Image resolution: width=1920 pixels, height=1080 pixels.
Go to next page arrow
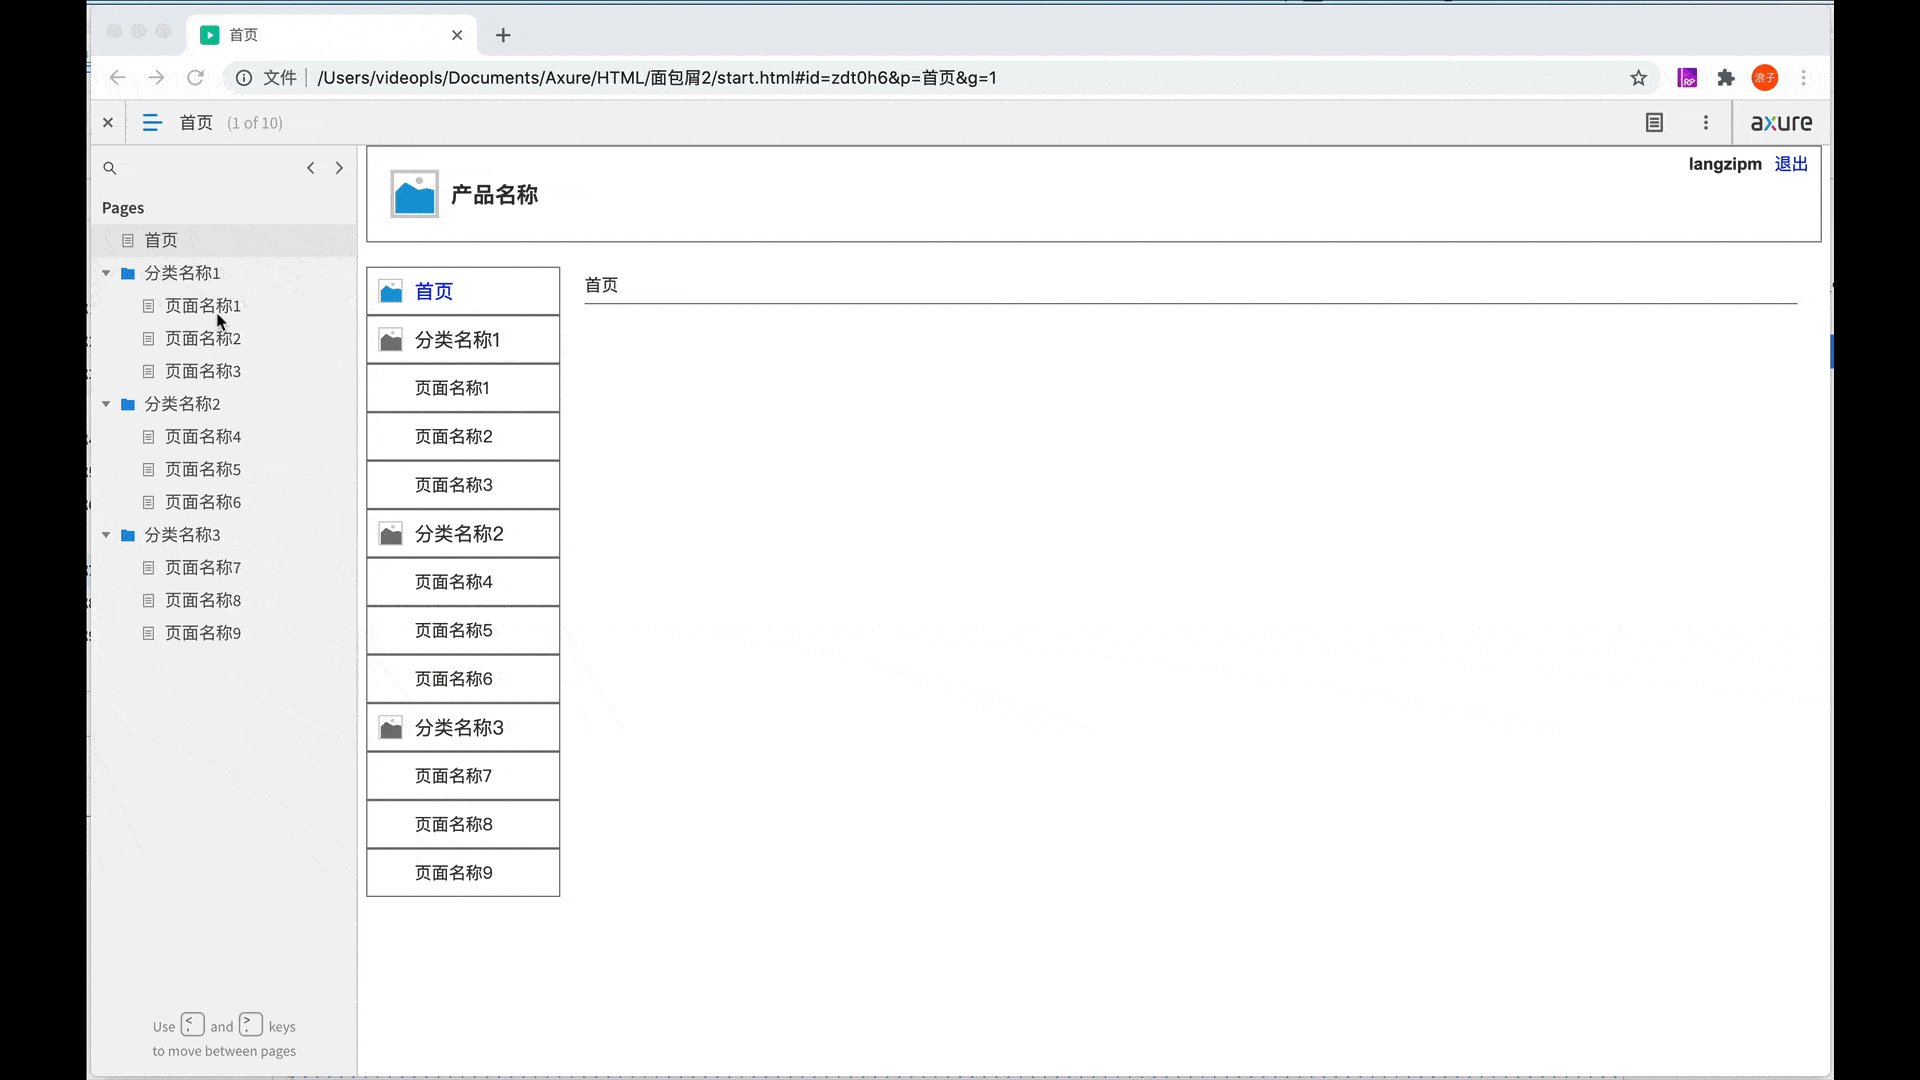[x=339, y=168]
